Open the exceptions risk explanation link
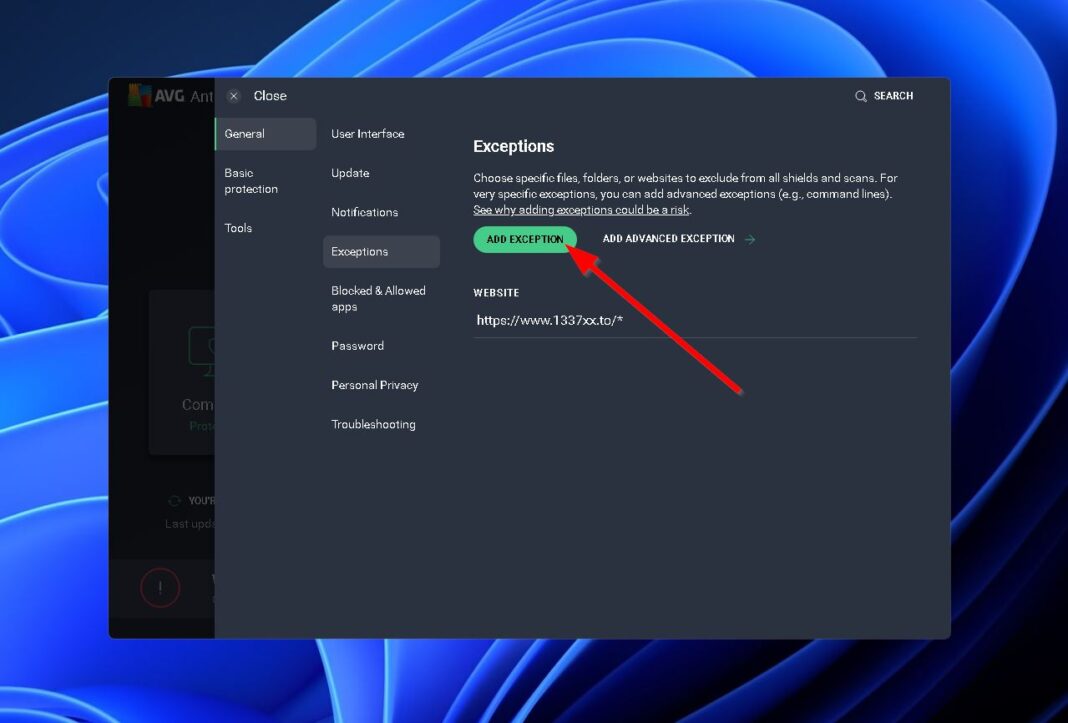The width and height of the screenshot is (1068, 723). 581,209
